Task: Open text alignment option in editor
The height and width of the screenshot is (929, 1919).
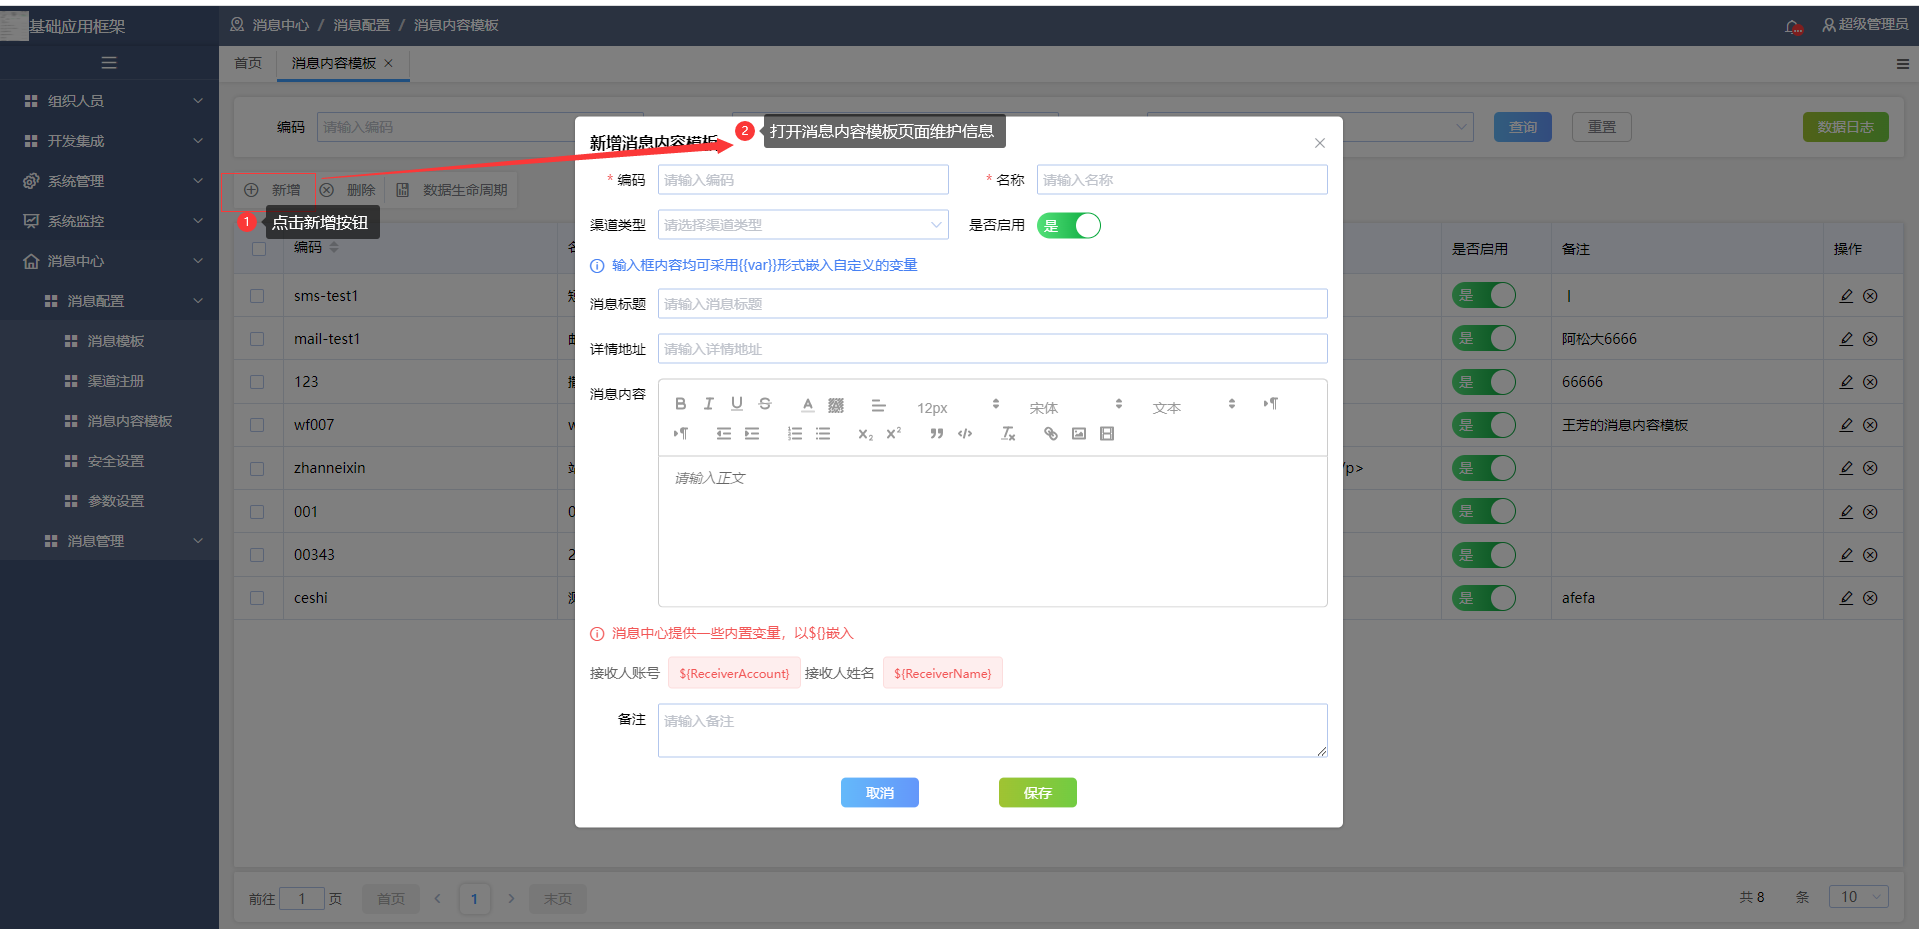Action: coord(878,405)
